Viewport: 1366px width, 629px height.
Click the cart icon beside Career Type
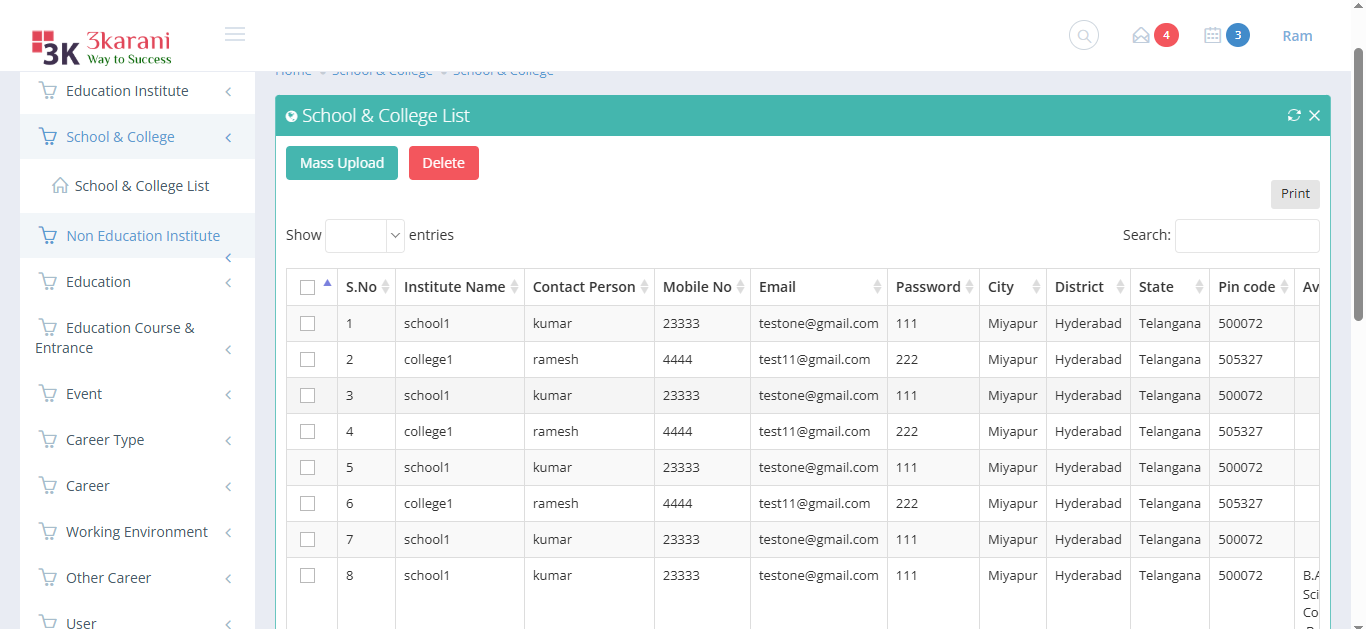pos(47,440)
